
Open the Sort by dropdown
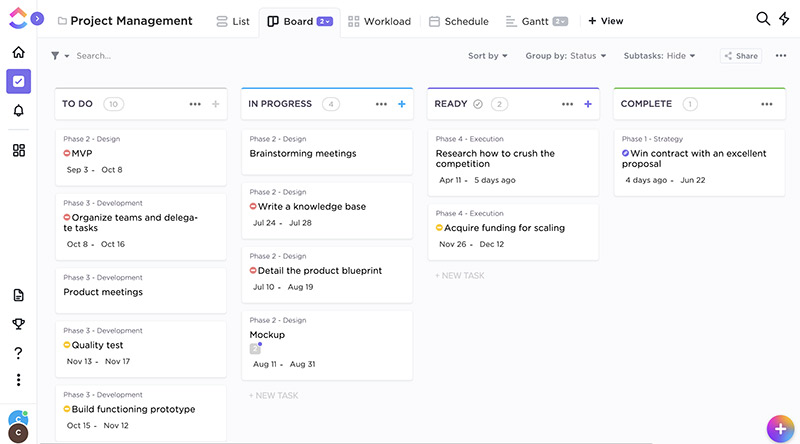[x=487, y=56]
